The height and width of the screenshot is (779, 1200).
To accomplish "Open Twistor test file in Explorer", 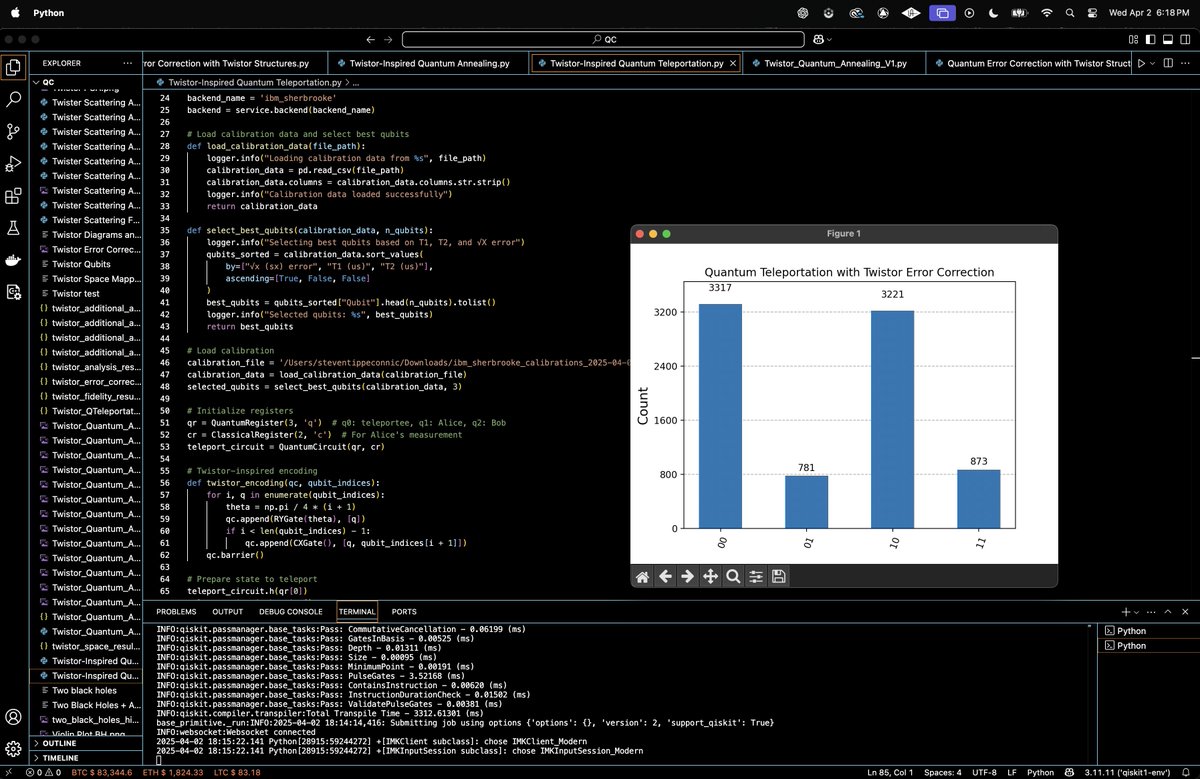I will tap(88, 294).
